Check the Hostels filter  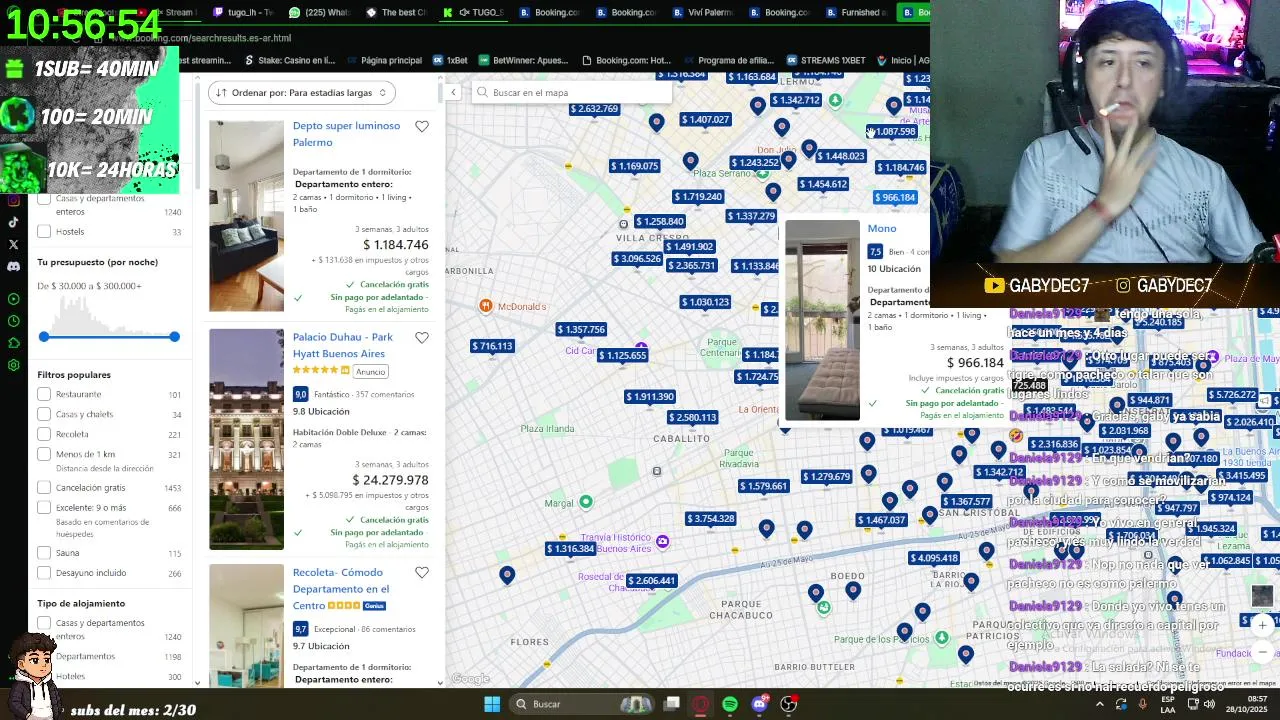tap(44, 232)
